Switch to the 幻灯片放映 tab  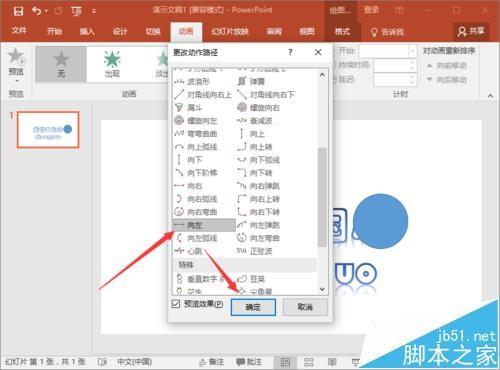[x=230, y=31]
